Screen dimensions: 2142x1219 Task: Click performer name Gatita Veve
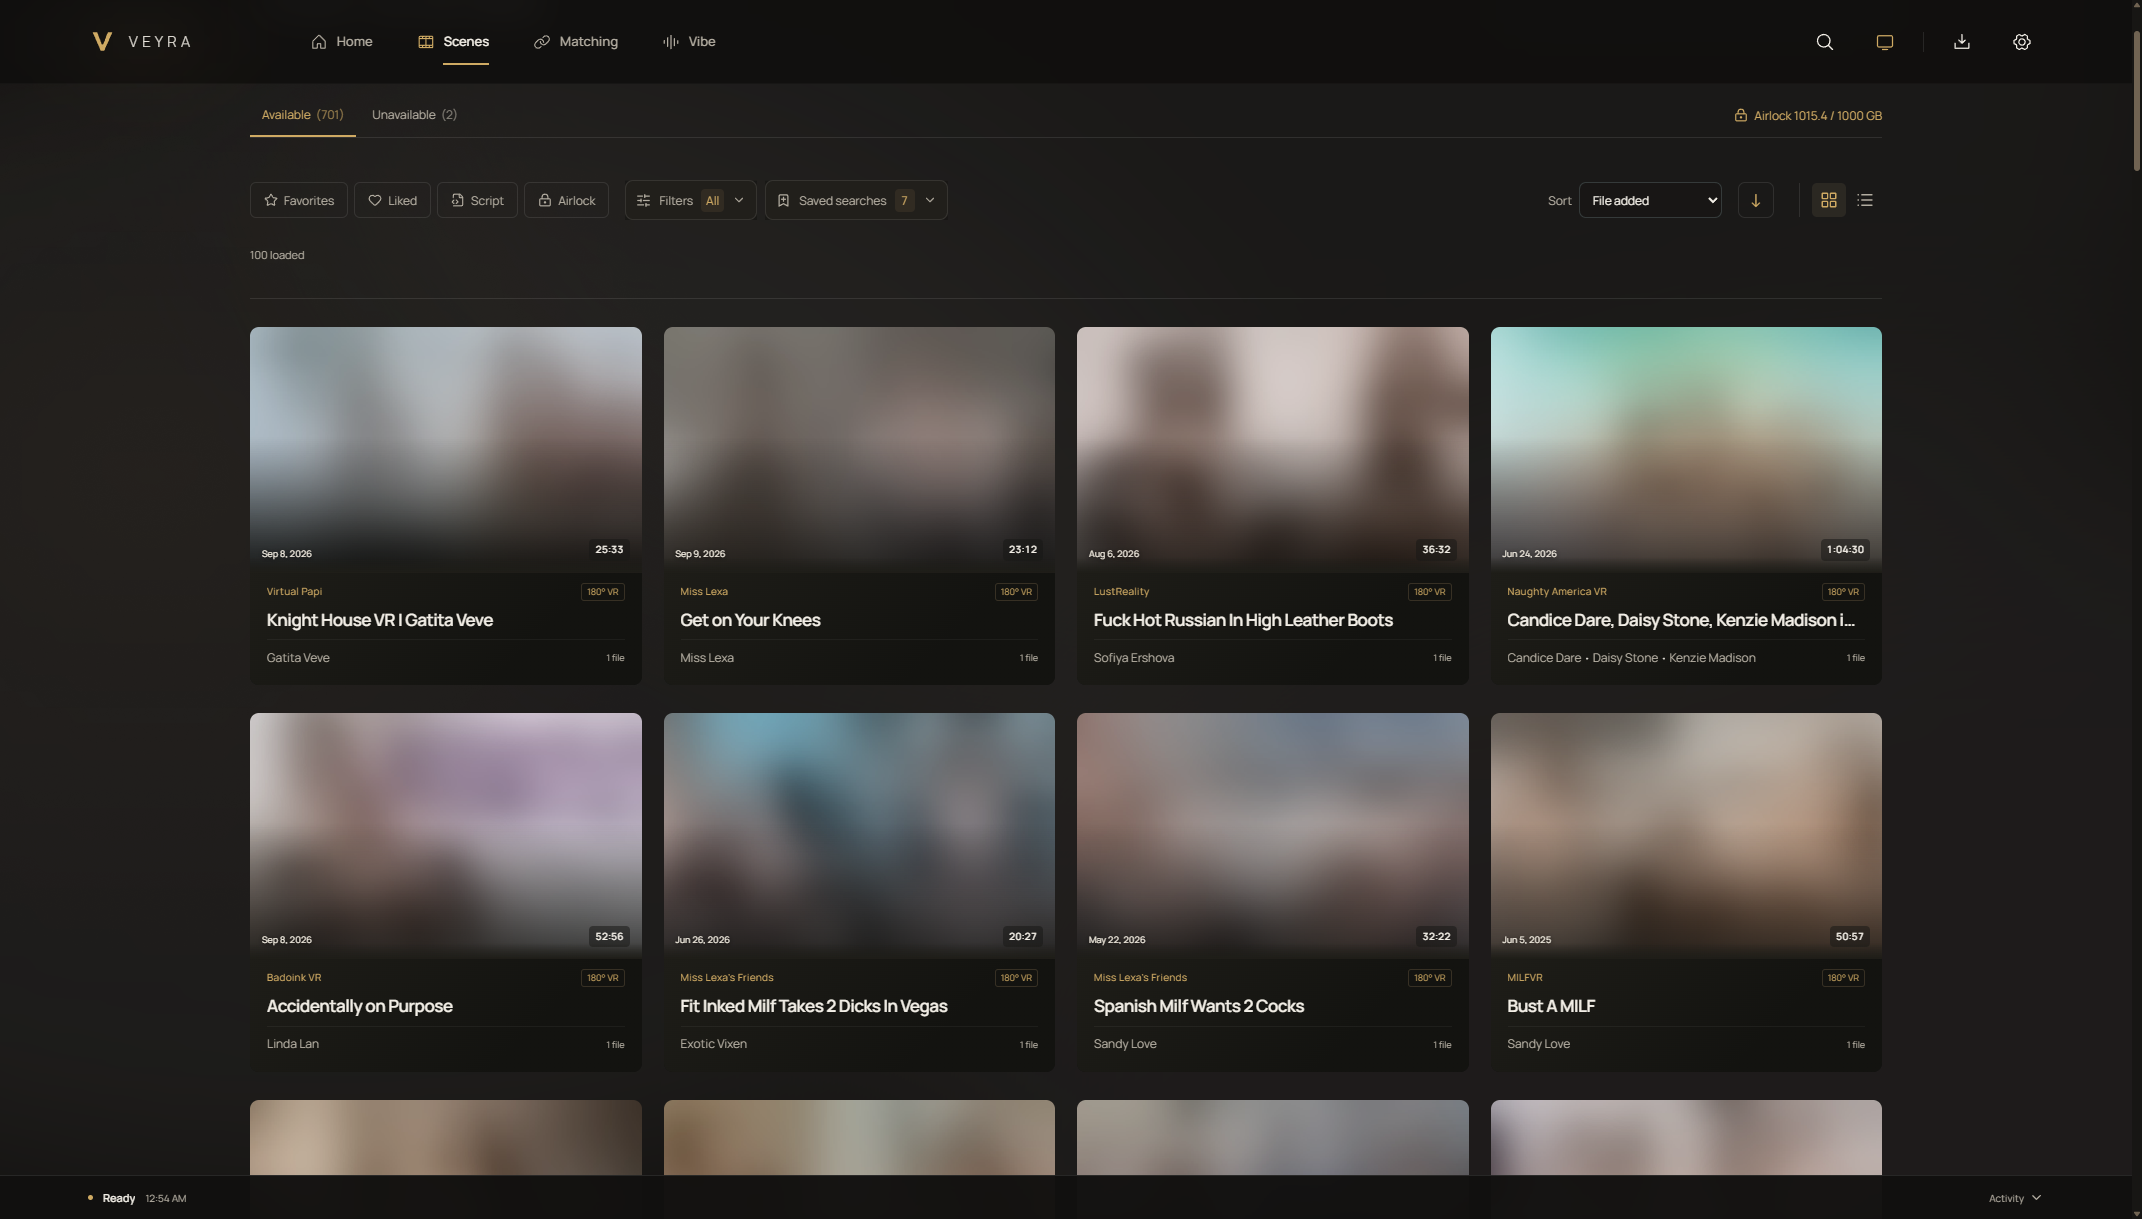click(298, 658)
